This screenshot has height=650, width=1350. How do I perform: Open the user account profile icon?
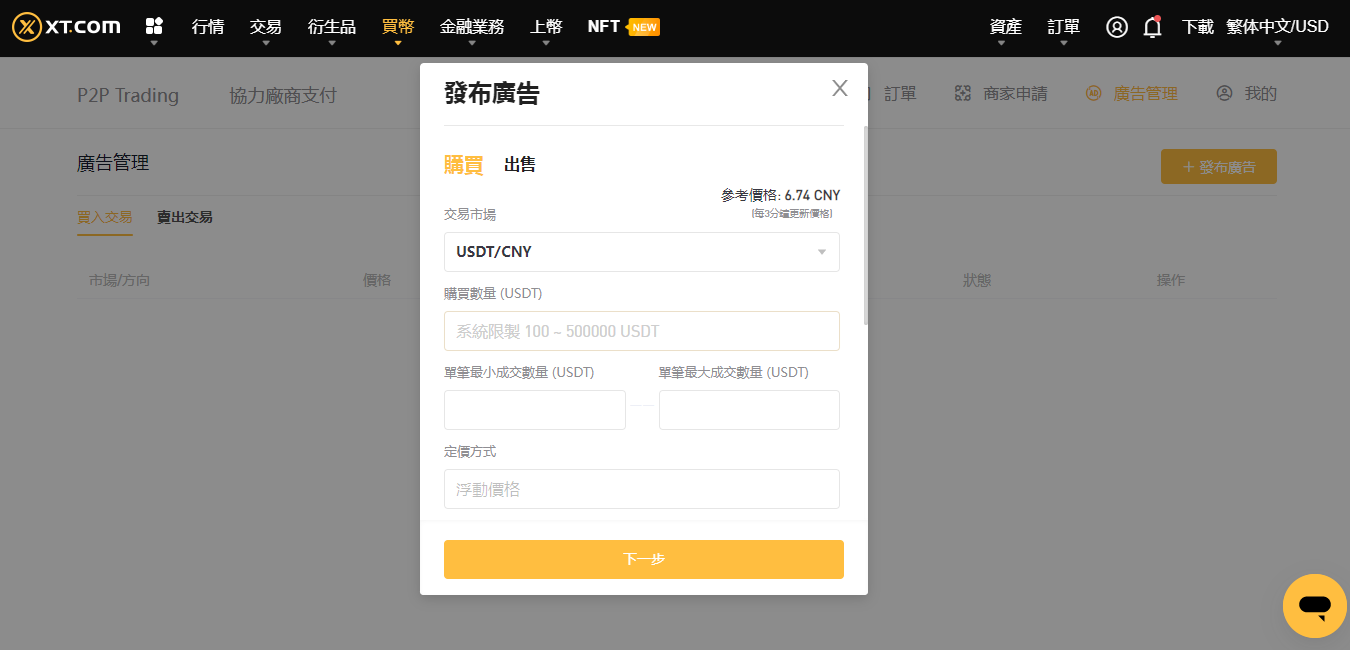(1117, 27)
